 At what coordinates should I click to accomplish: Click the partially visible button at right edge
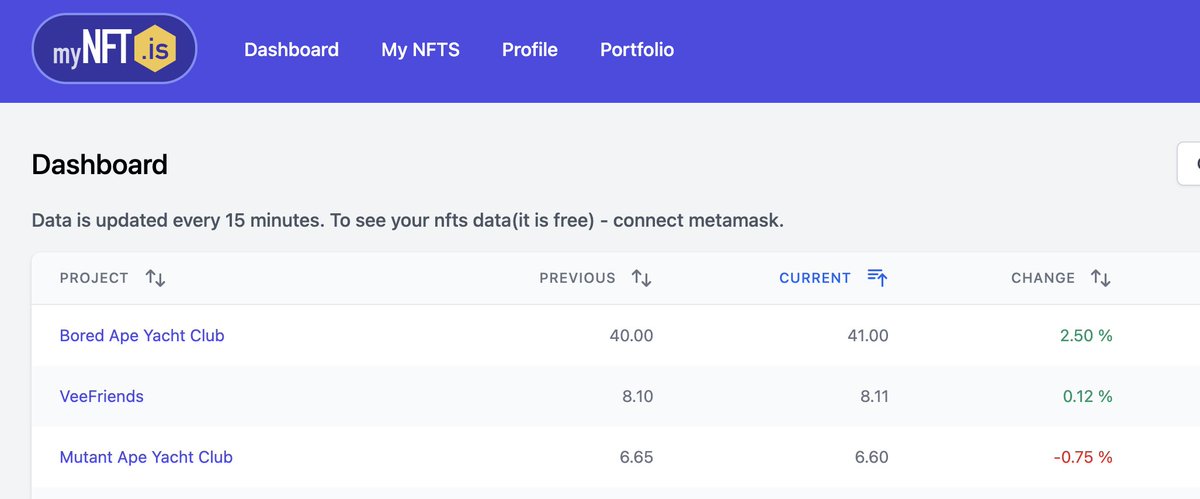click(1189, 163)
